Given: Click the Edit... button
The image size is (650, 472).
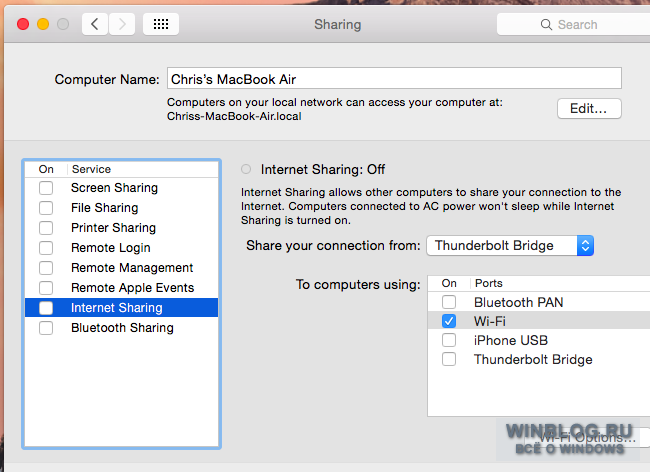Looking at the screenshot, I should tap(589, 109).
